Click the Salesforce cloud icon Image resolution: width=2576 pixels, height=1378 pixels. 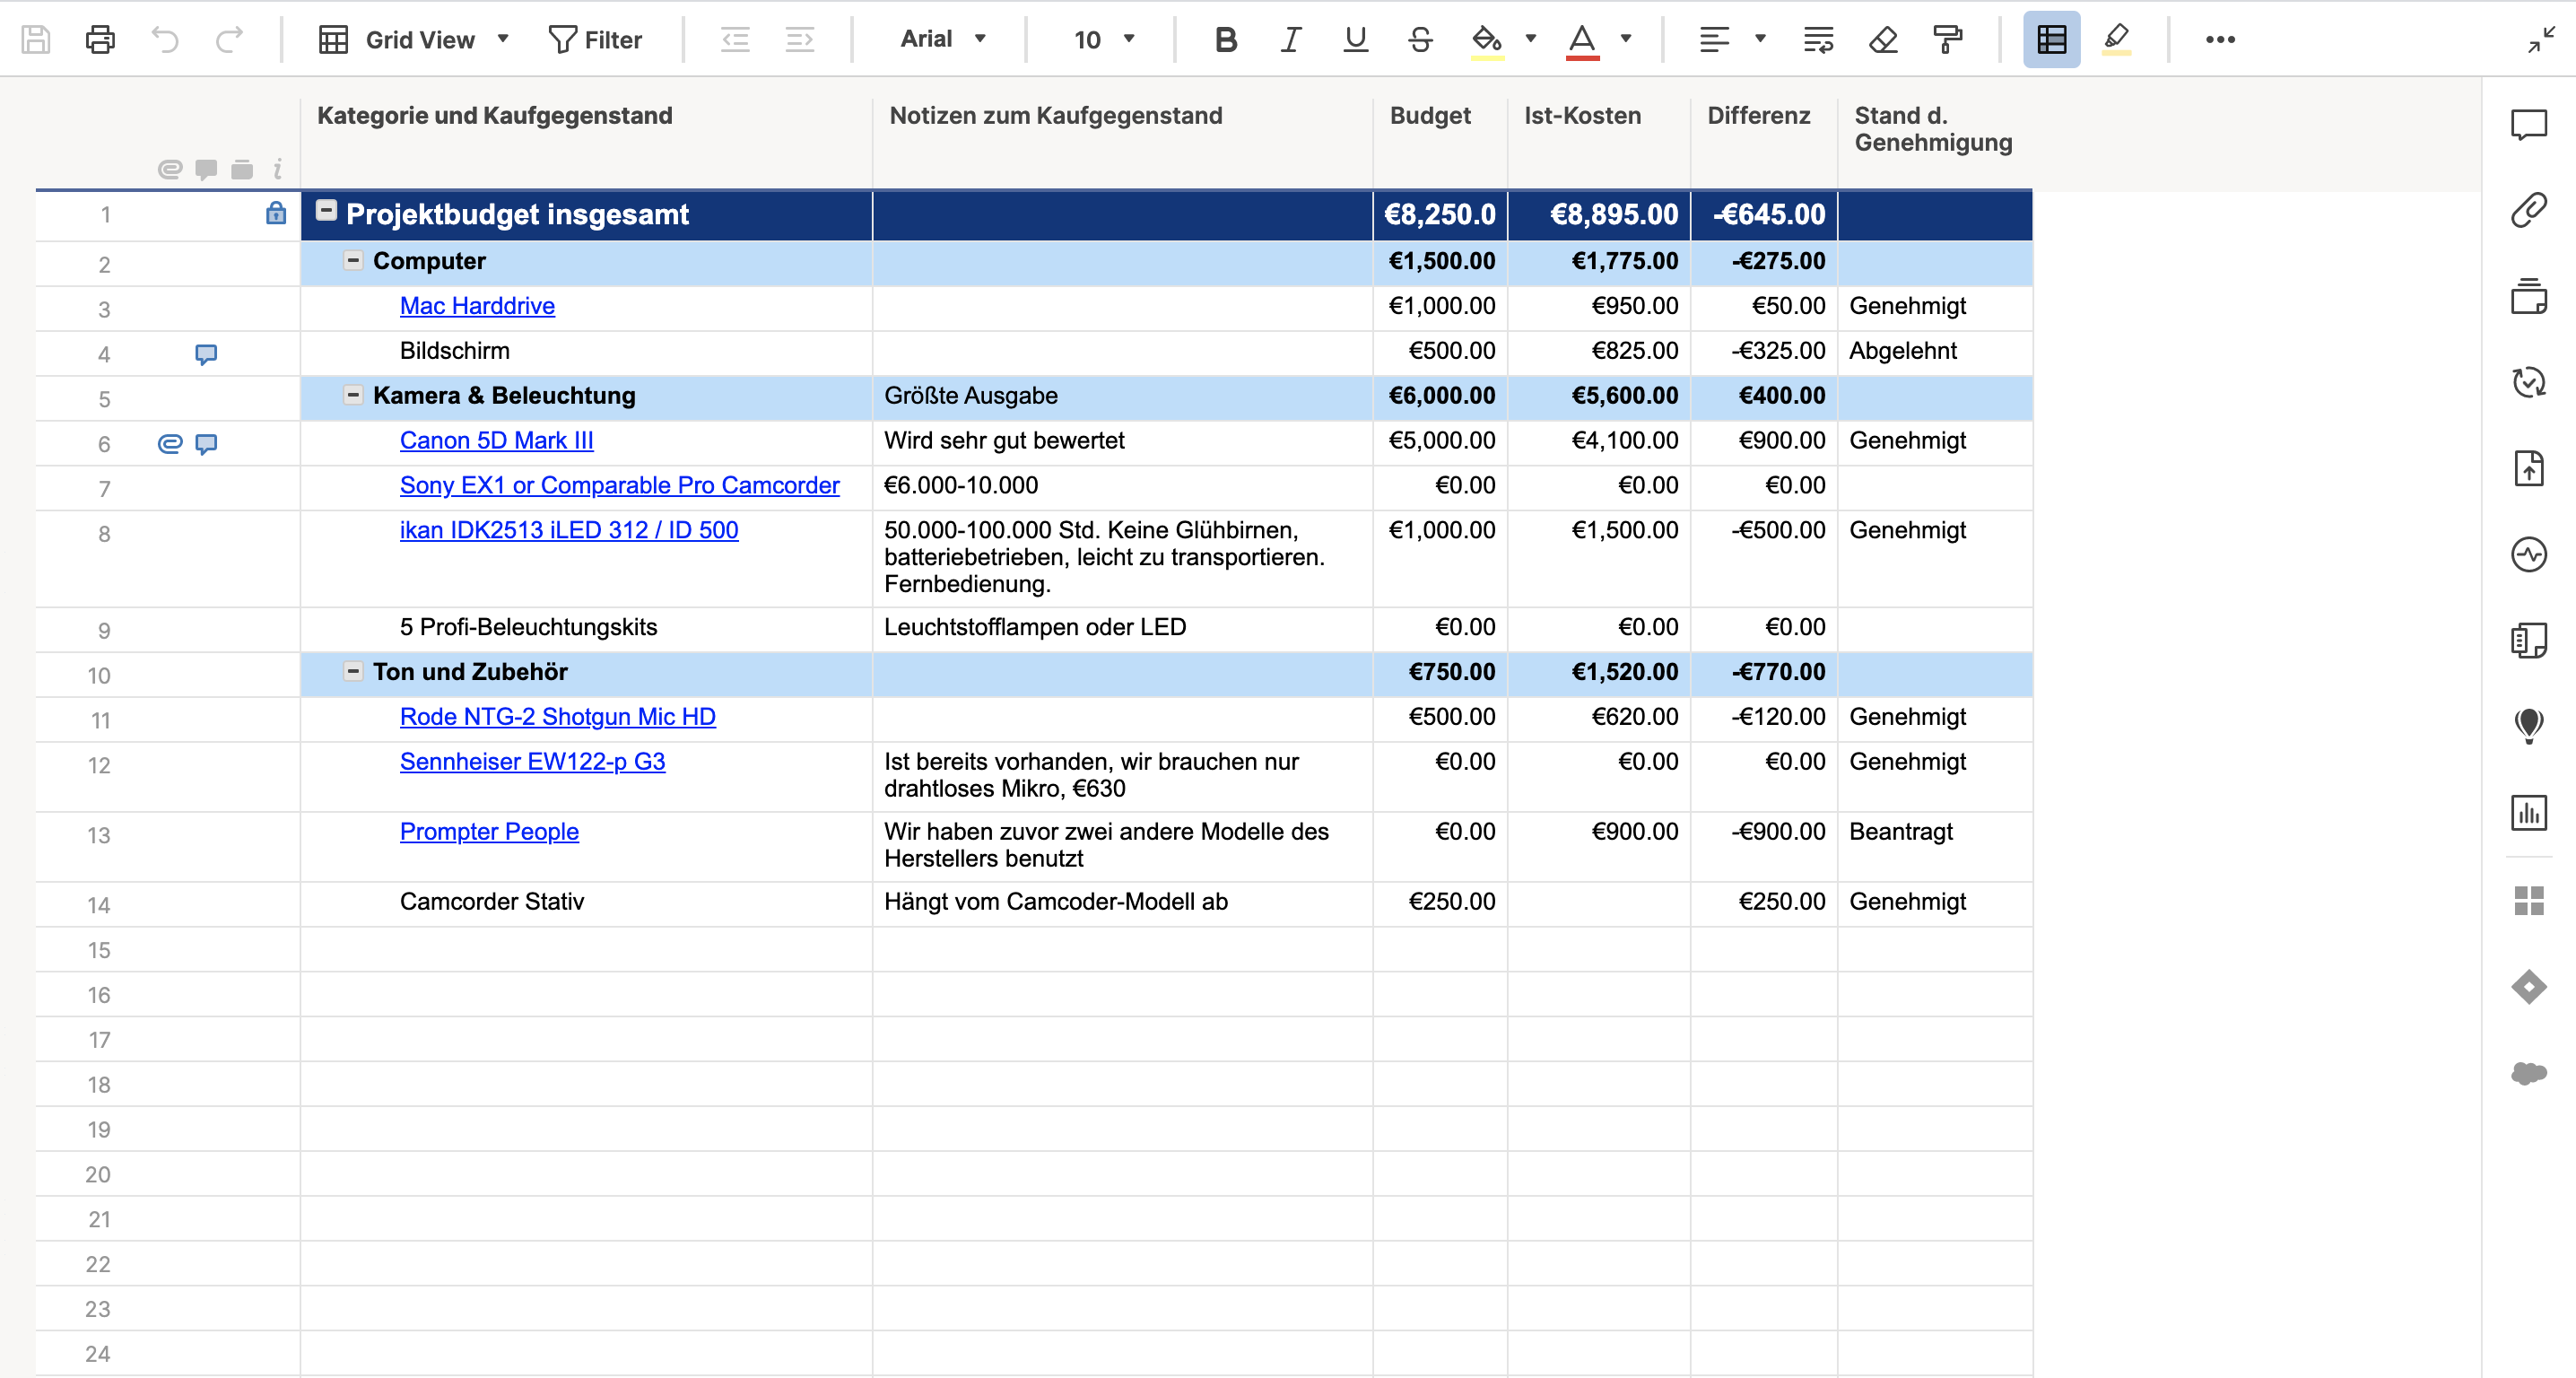coord(2529,1073)
